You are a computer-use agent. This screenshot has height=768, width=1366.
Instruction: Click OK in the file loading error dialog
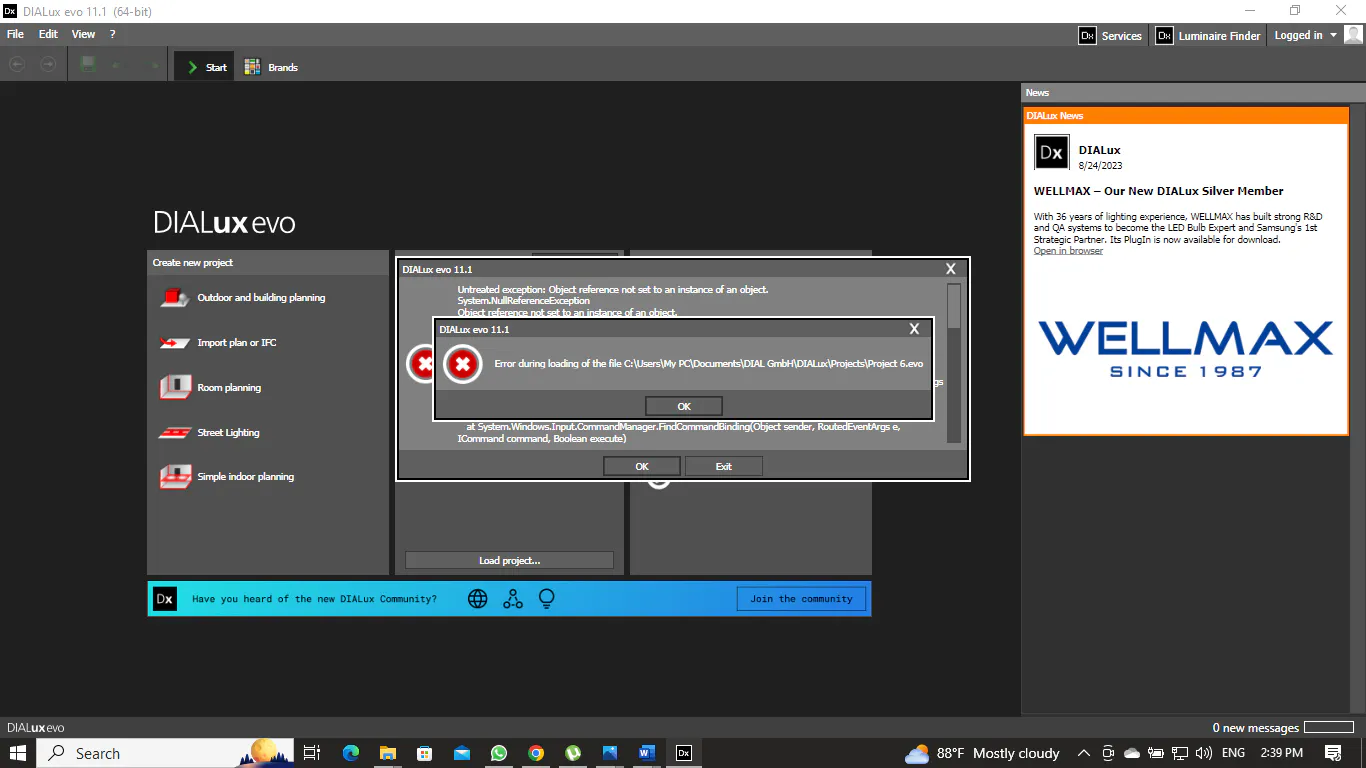(x=684, y=406)
